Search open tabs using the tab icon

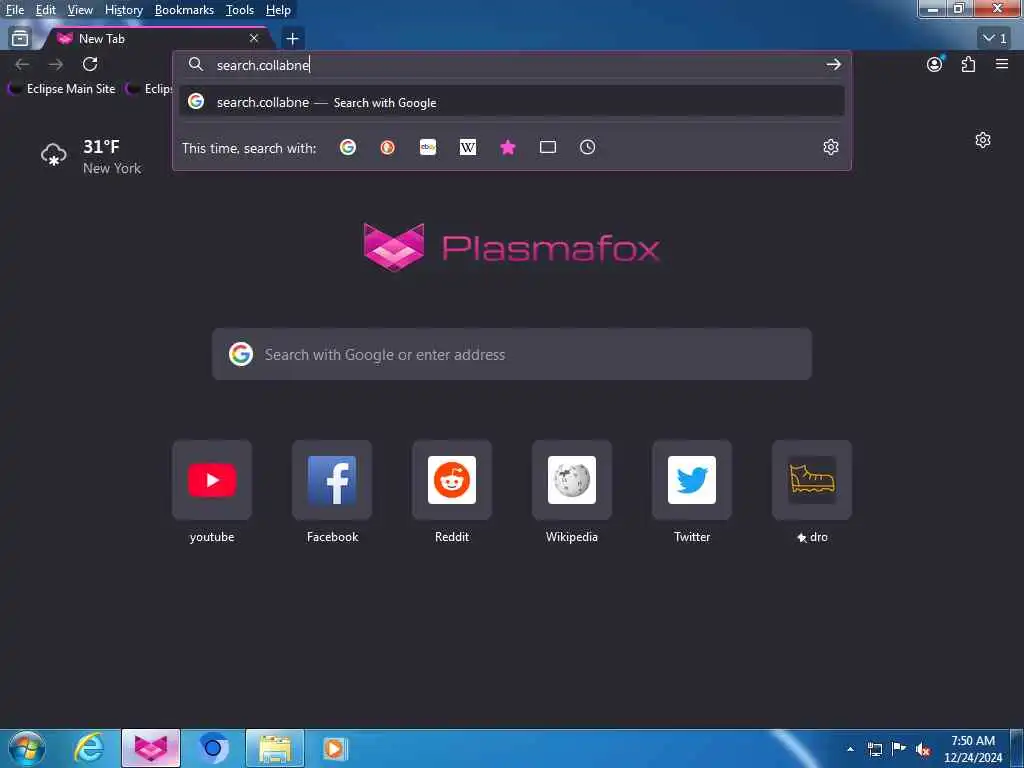pyautogui.click(x=548, y=148)
